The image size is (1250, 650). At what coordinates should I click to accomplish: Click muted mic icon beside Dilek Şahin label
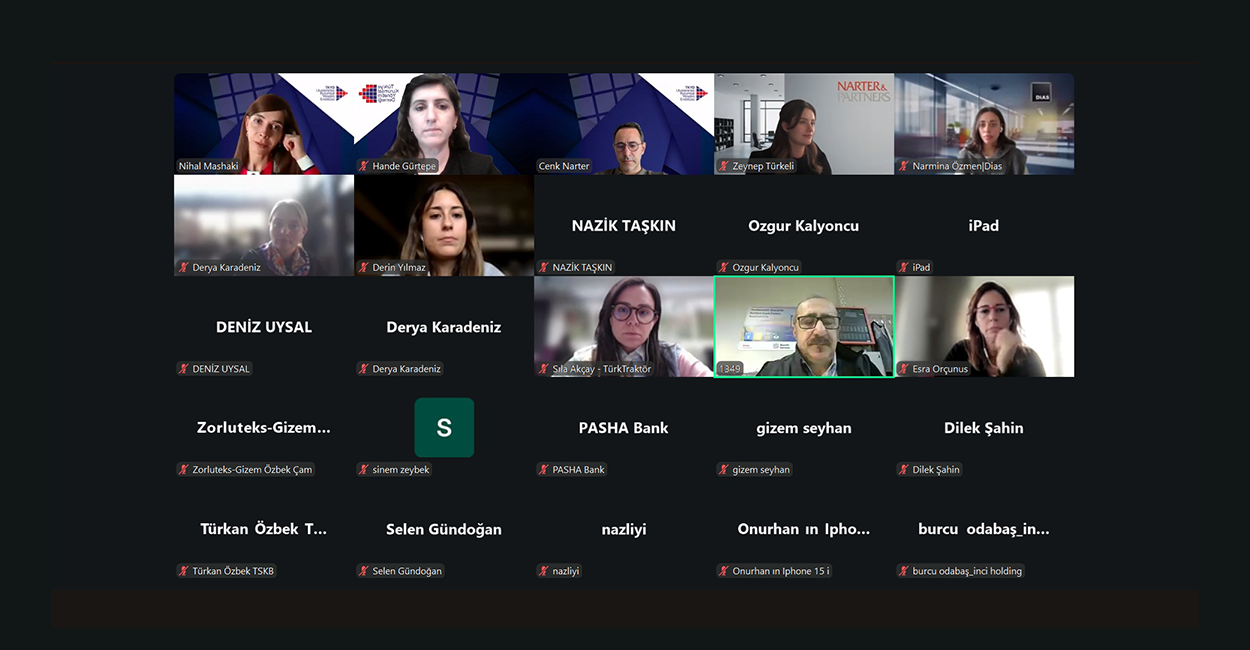point(904,469)
